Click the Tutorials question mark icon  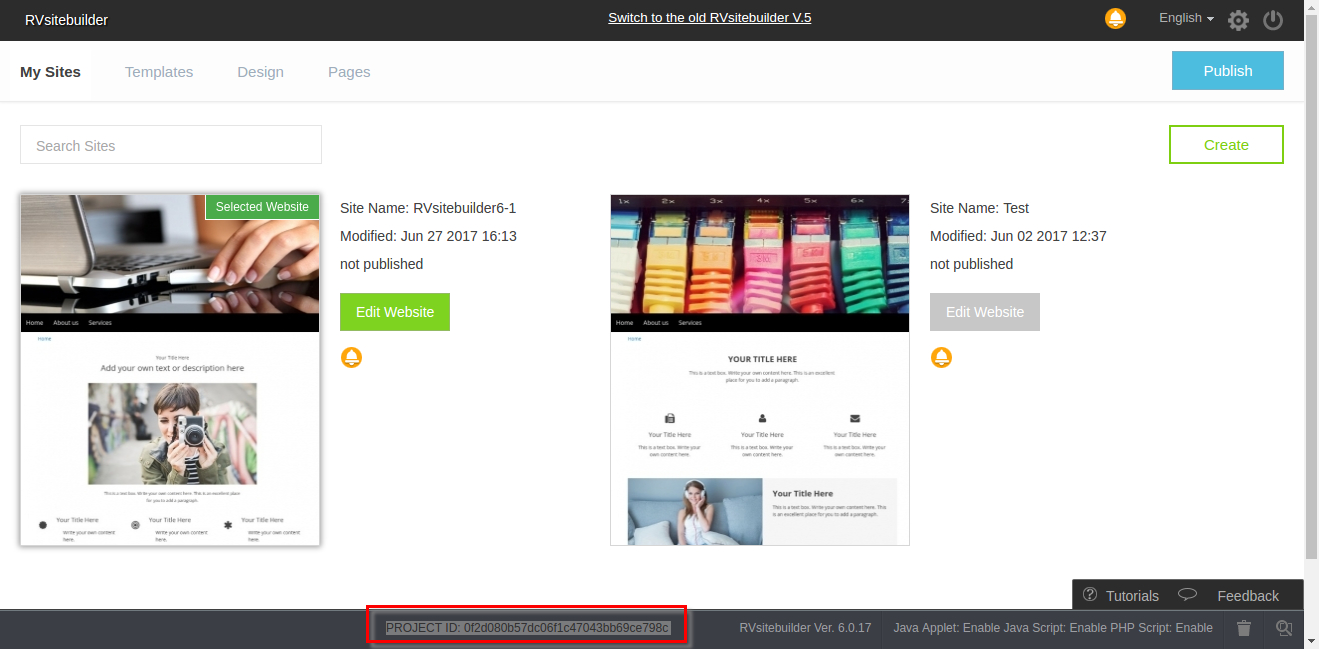pos(1090,595)
